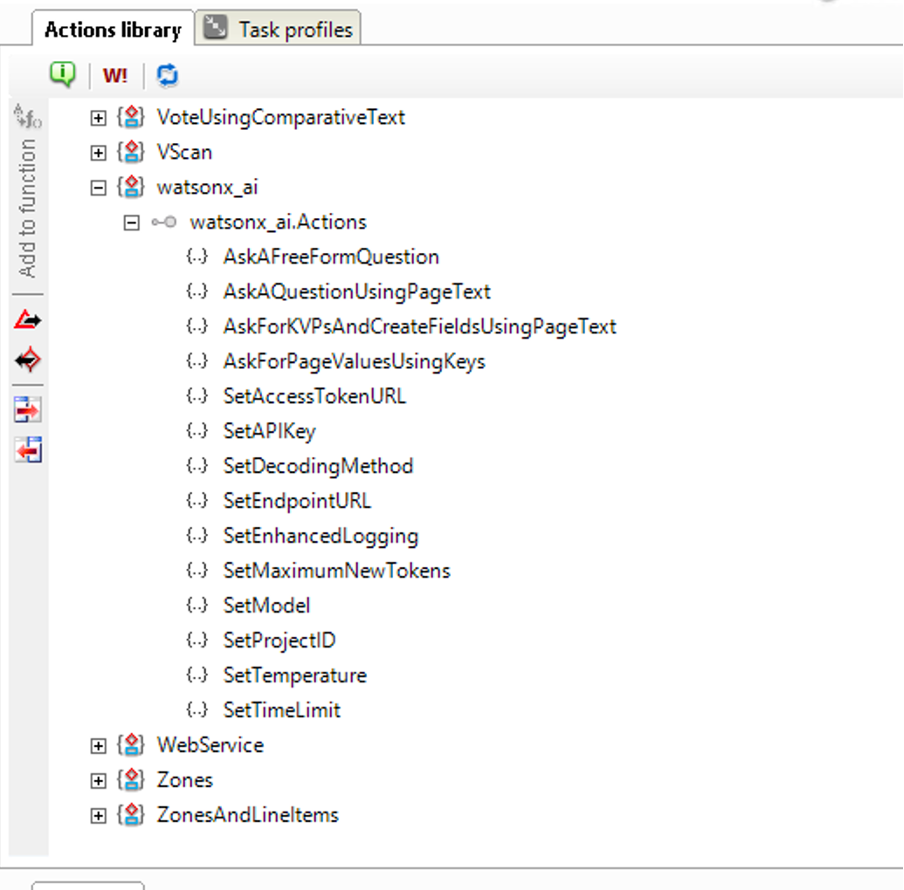Screen dimensions: 904x890
Task: Expand the VoteUsingComparativeText node
Action: (98, 118)
